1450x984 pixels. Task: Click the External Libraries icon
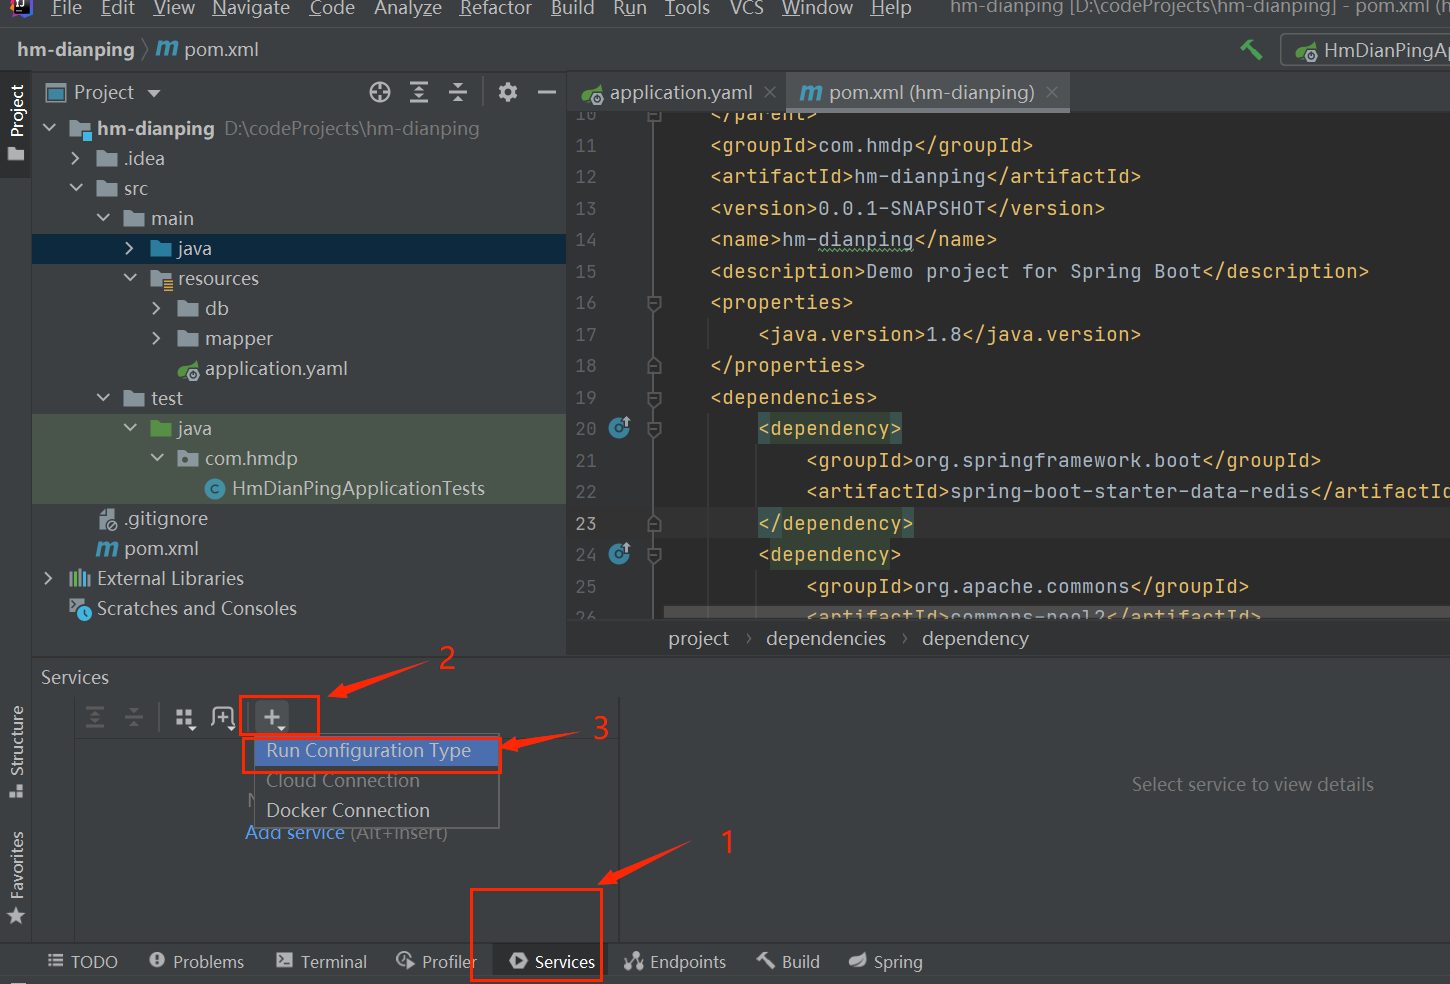click(80, 579)
